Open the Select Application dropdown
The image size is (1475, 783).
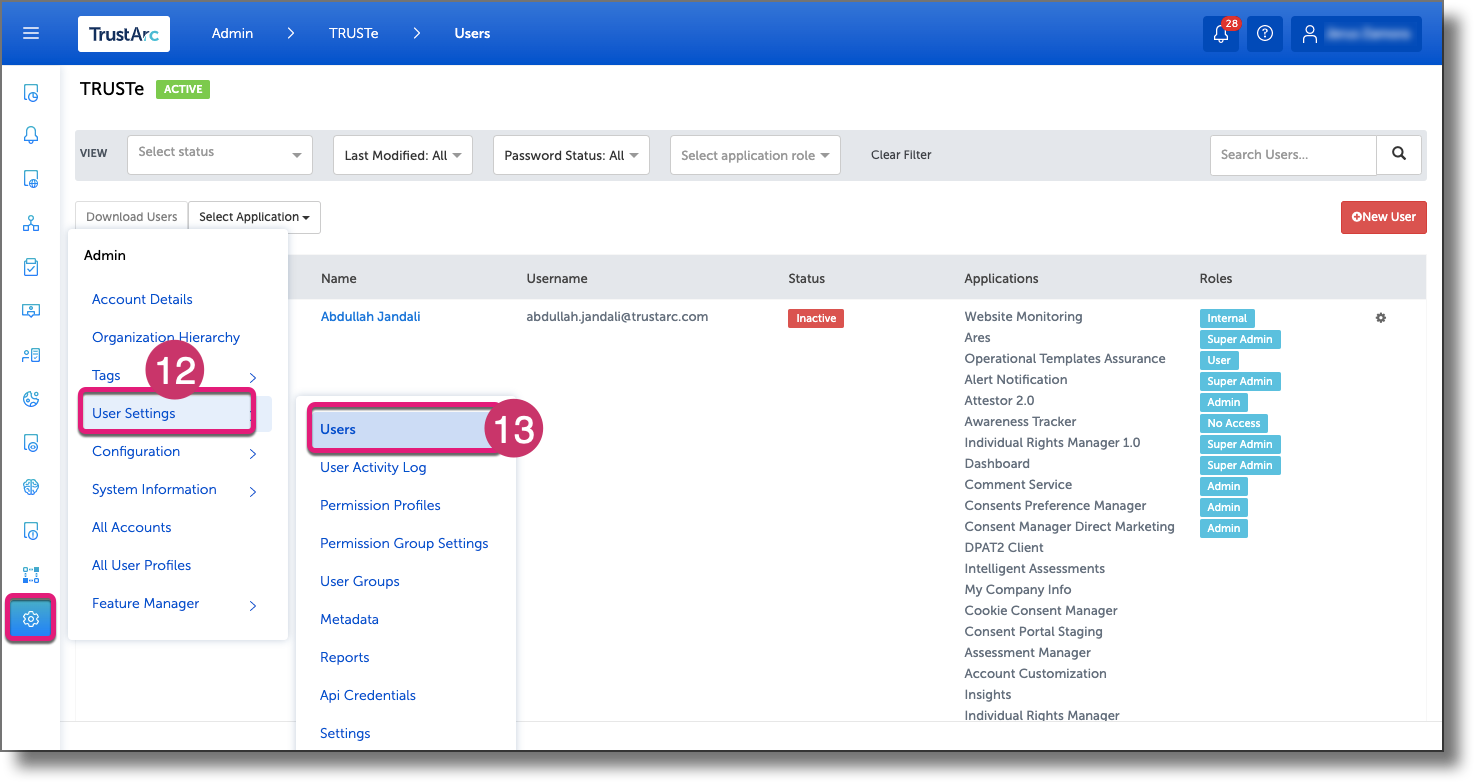click(x=254, y=217)
